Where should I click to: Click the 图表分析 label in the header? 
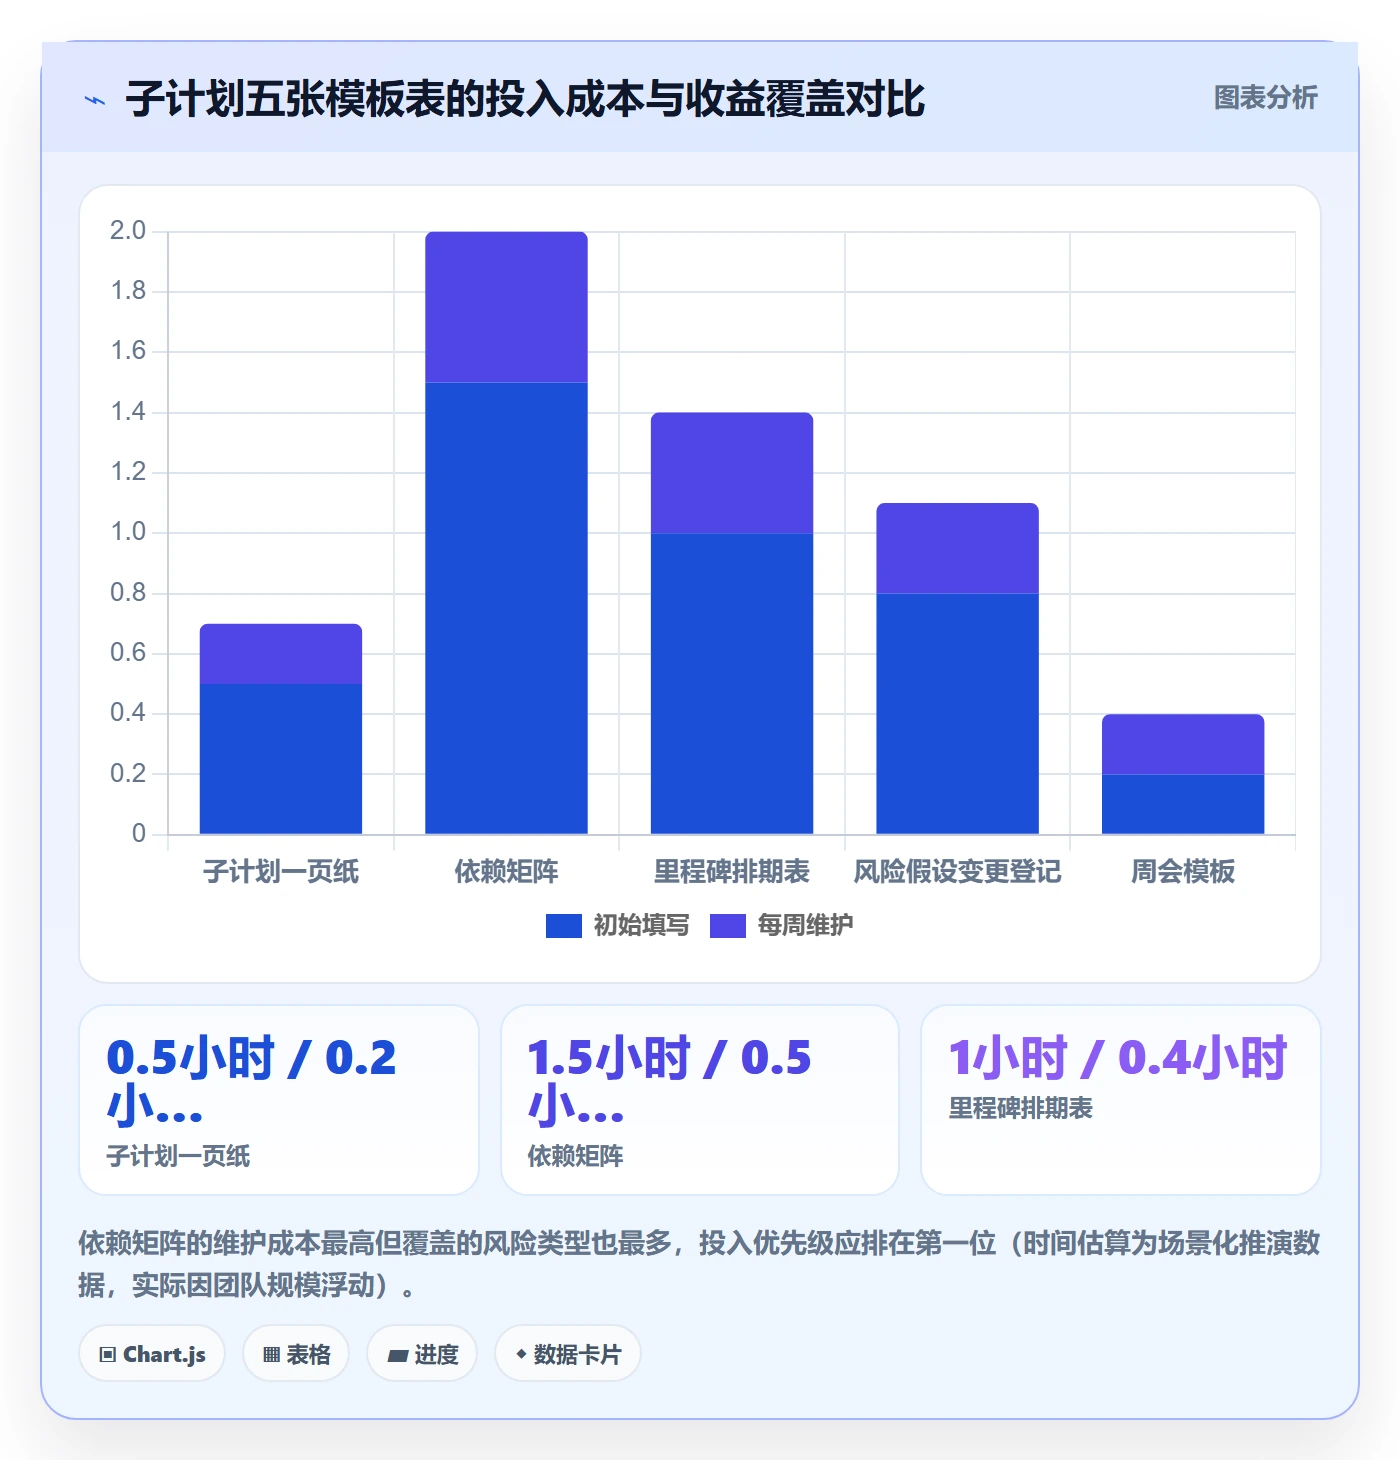pos(1265,98)
